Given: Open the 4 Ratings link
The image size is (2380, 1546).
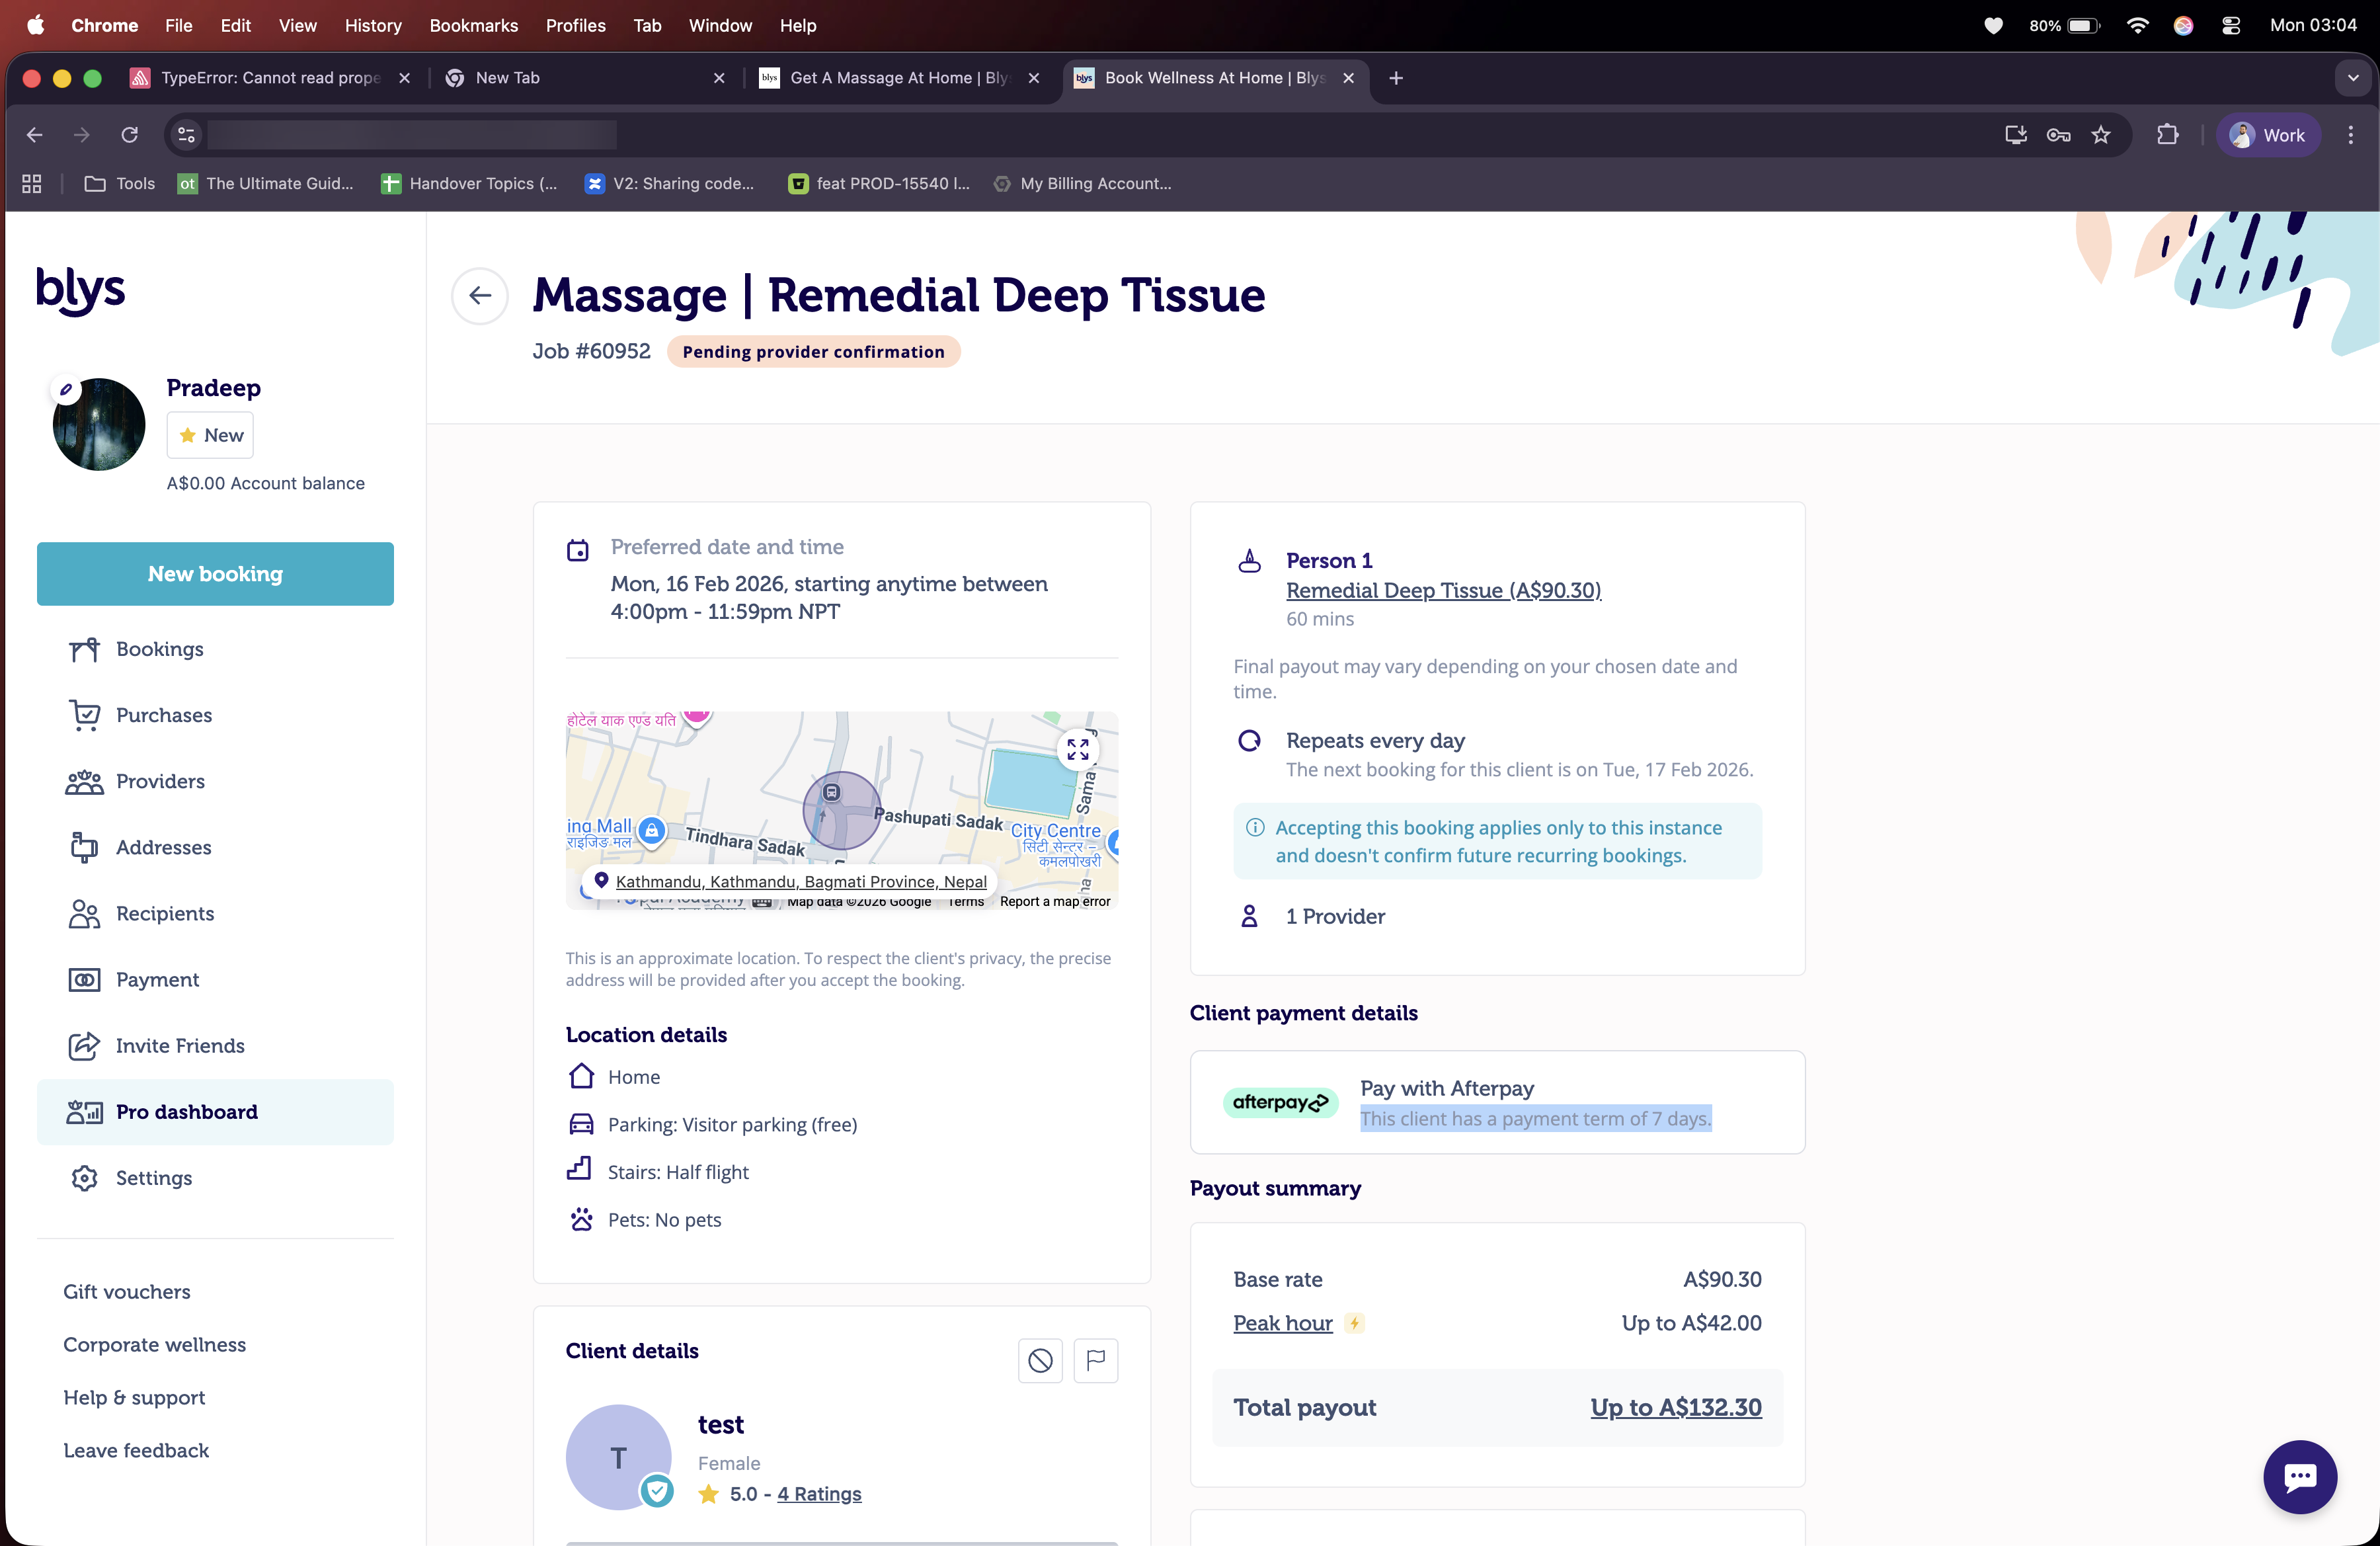Looking at the screenshot, I should click(819, 1493).
